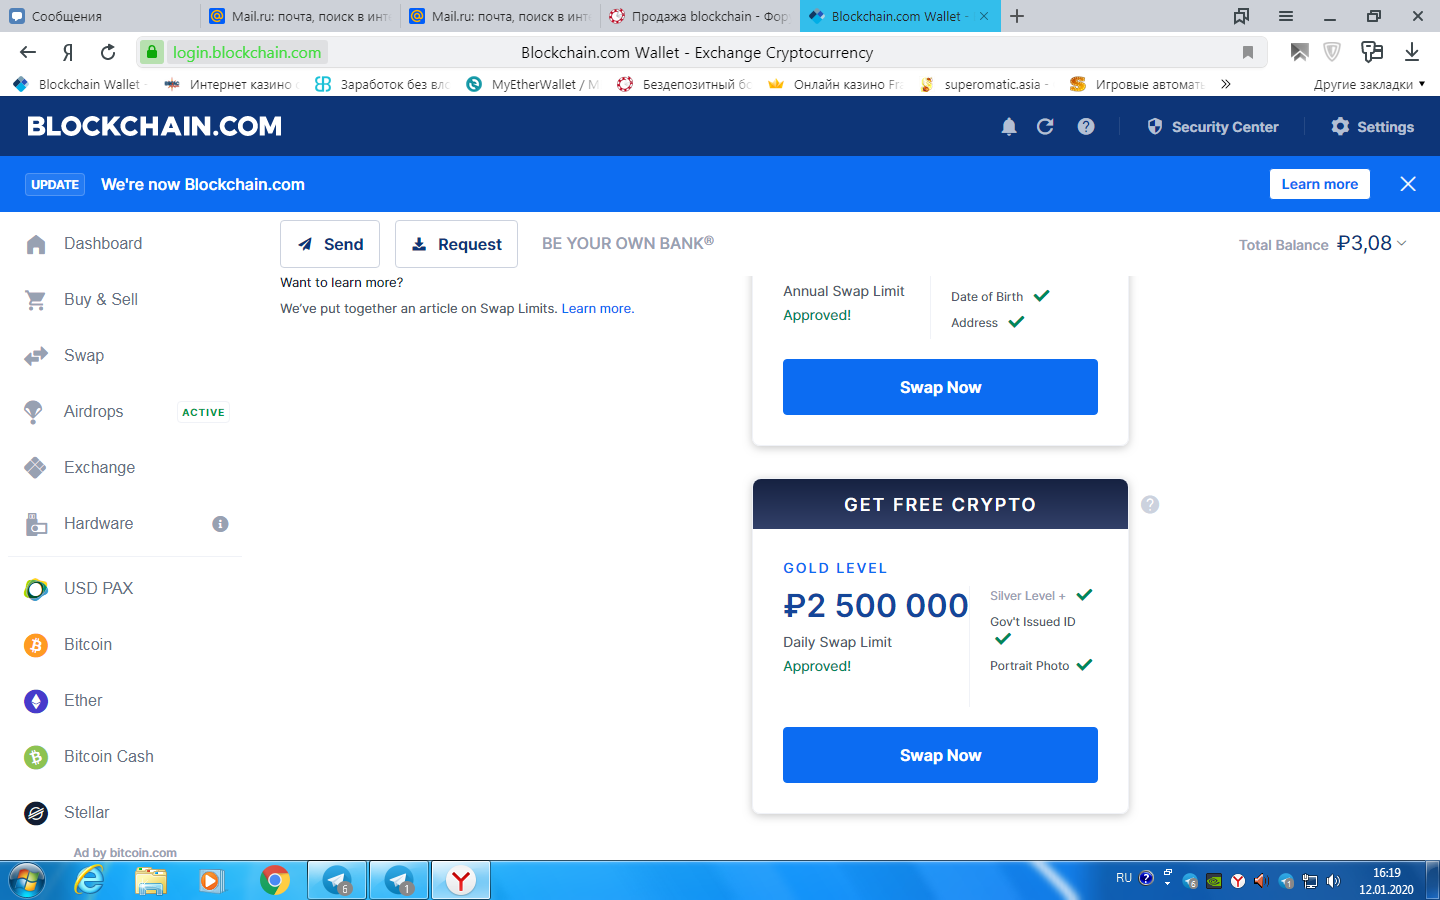Click the Ad by bitcoin.com label
The image size is (1440, 900).
(125, 853)
